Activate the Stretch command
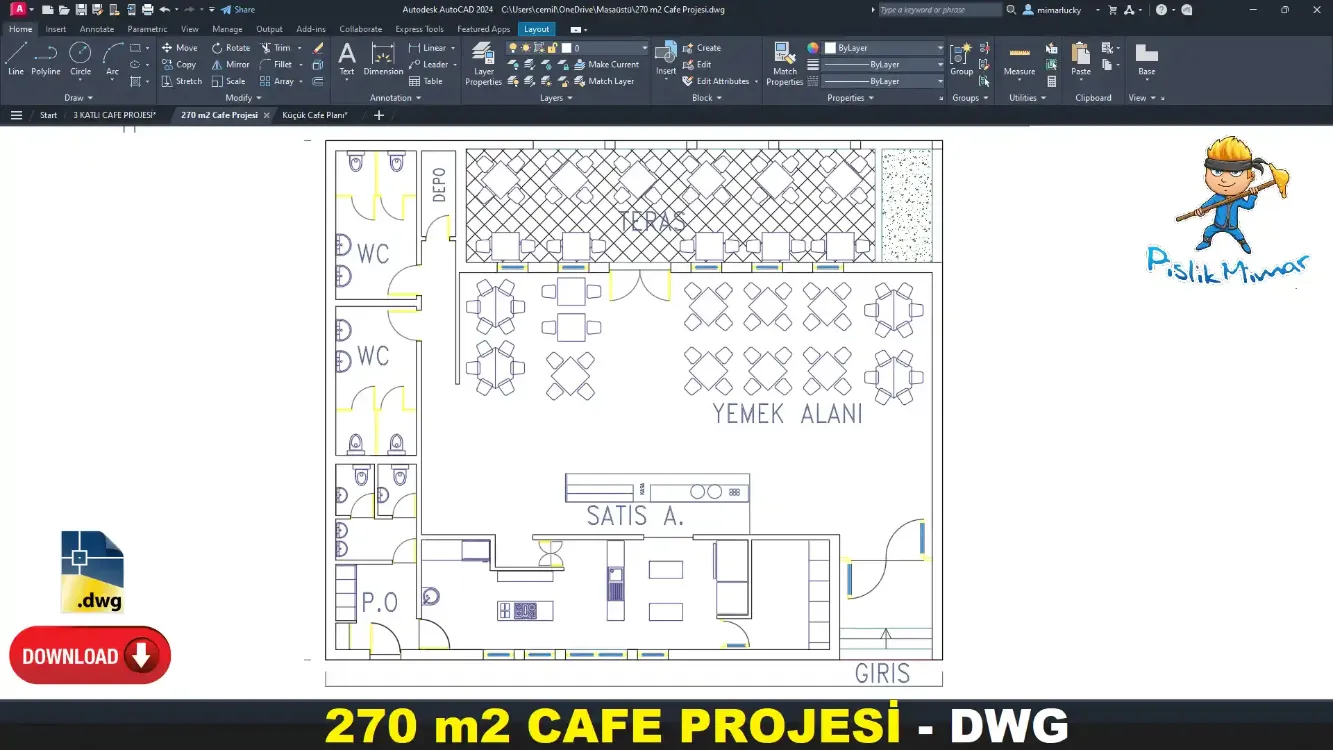This screenshot has width=1333, height=750. pyautogui.click(x=181, y=82)
